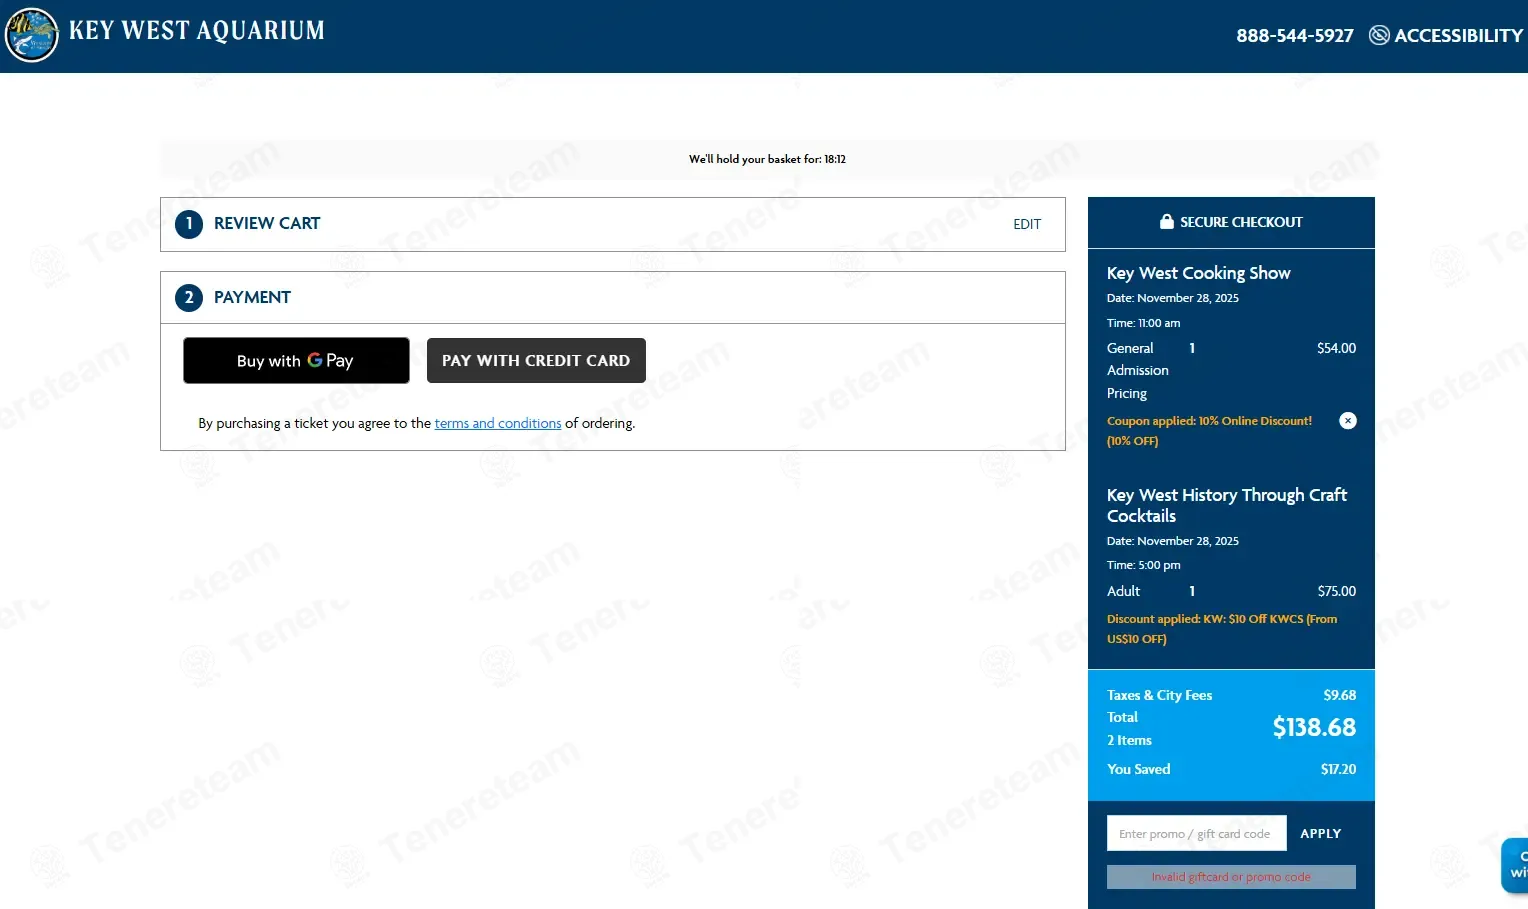Click the Google G logo on Pay button
This screenshot has width=1528, height=909.
[315, 360]
